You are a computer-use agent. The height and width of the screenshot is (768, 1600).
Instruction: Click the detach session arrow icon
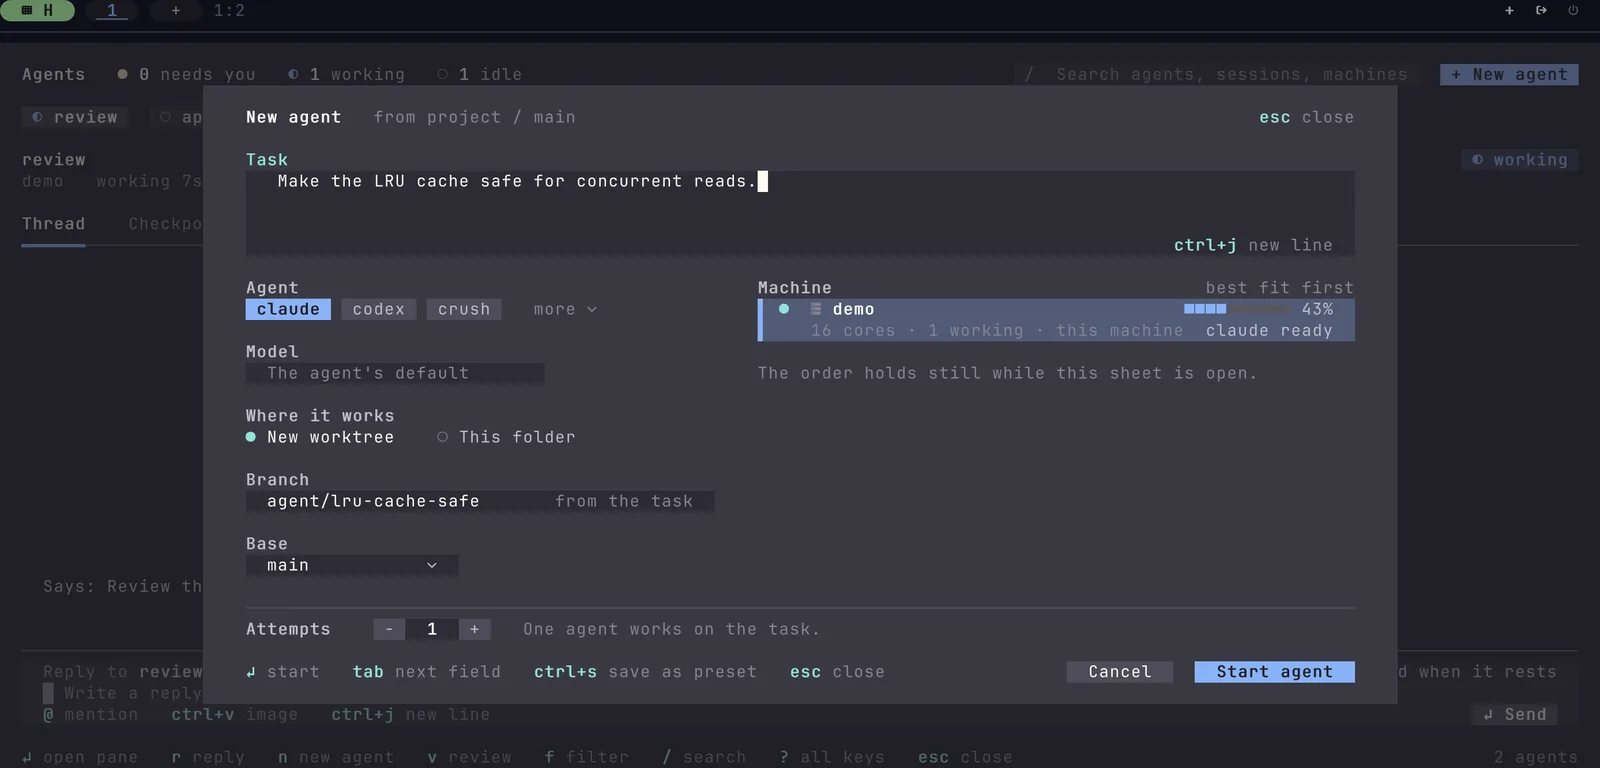coord(1541,10)
